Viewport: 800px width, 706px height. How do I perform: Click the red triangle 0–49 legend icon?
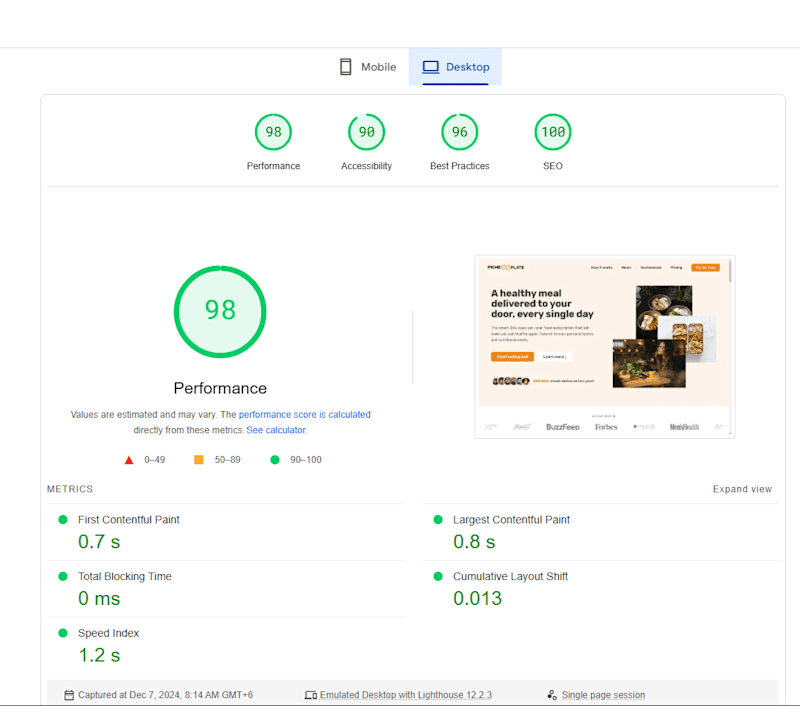pos(129,460)
